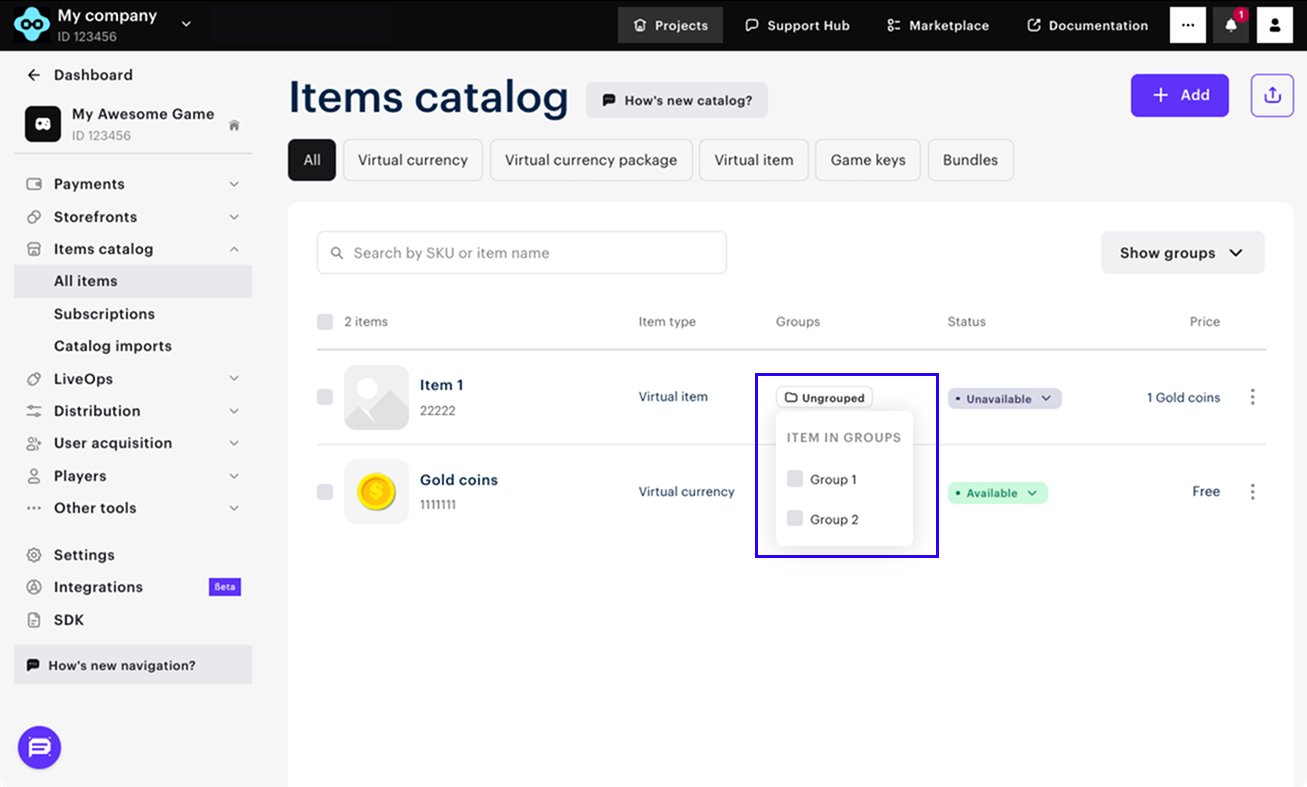
Task: Click the export upload icon button
Action: [1272, 95]
